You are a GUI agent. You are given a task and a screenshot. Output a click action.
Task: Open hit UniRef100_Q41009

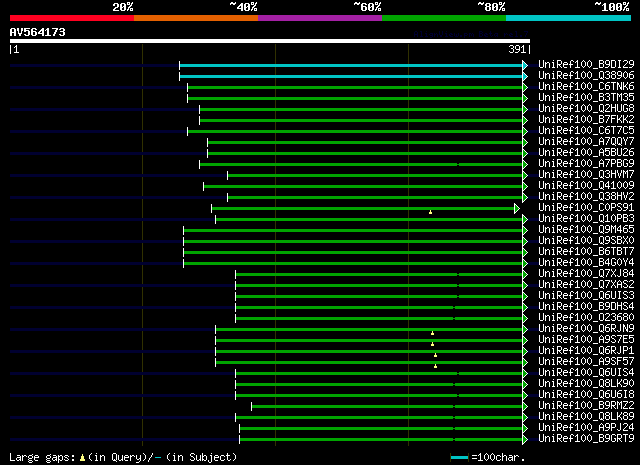point(586,185)
